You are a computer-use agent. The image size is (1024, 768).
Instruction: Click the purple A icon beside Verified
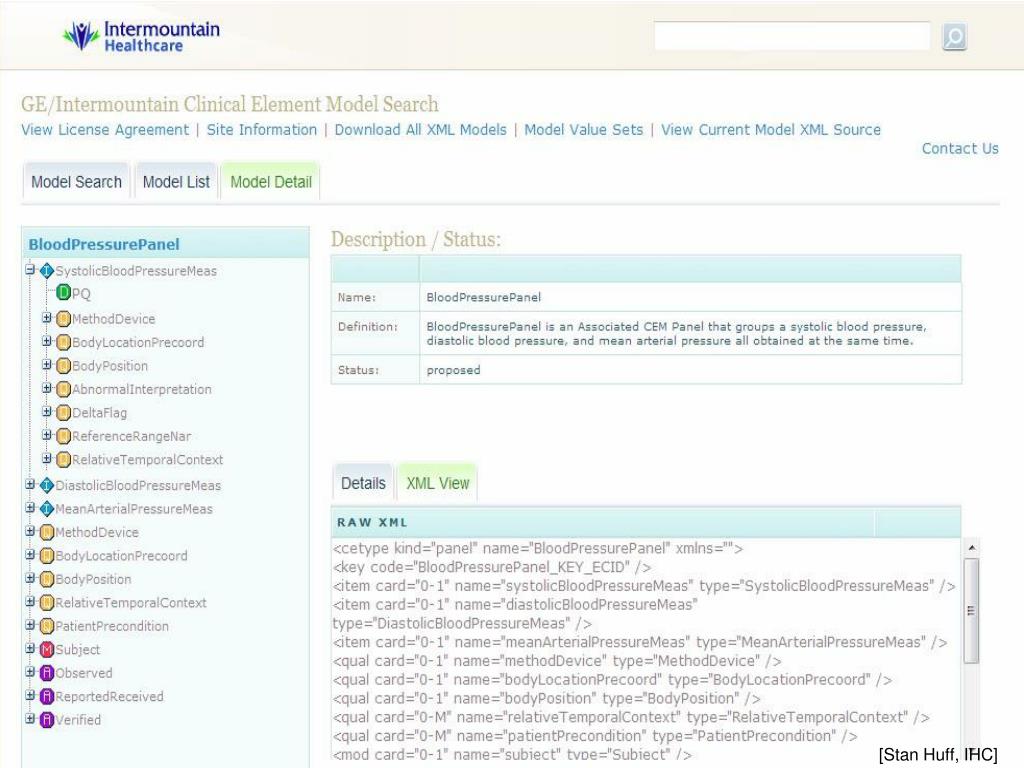click(46, 720)
